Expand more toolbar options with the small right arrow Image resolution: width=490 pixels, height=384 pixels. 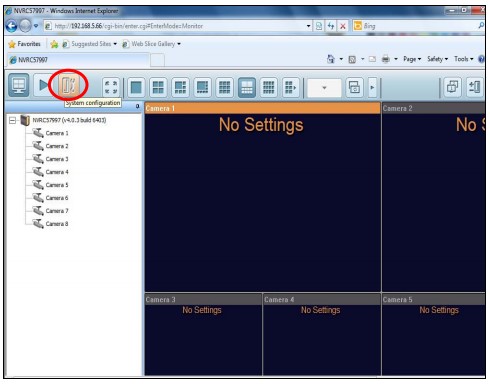pos(372,88)
